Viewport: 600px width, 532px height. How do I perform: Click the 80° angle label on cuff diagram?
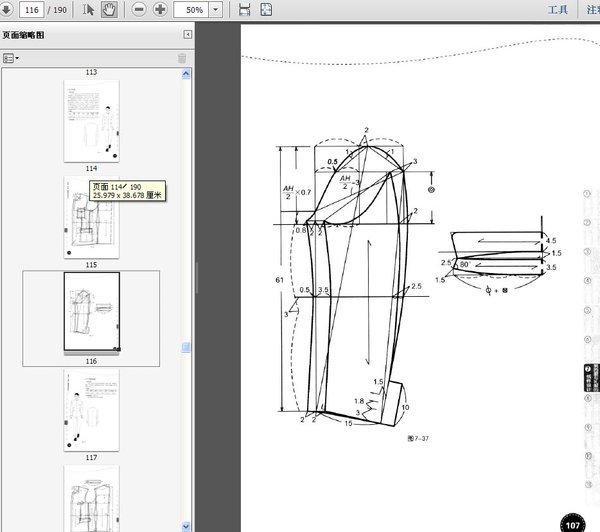(464, 264)
